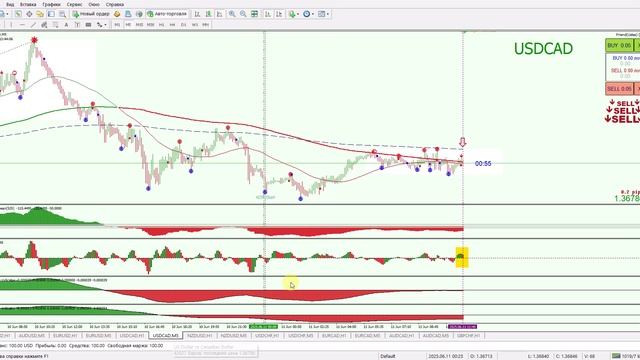Screen dimensions: 640x360
Task: Zoom out of the chart
Action: tap(243, 14)
